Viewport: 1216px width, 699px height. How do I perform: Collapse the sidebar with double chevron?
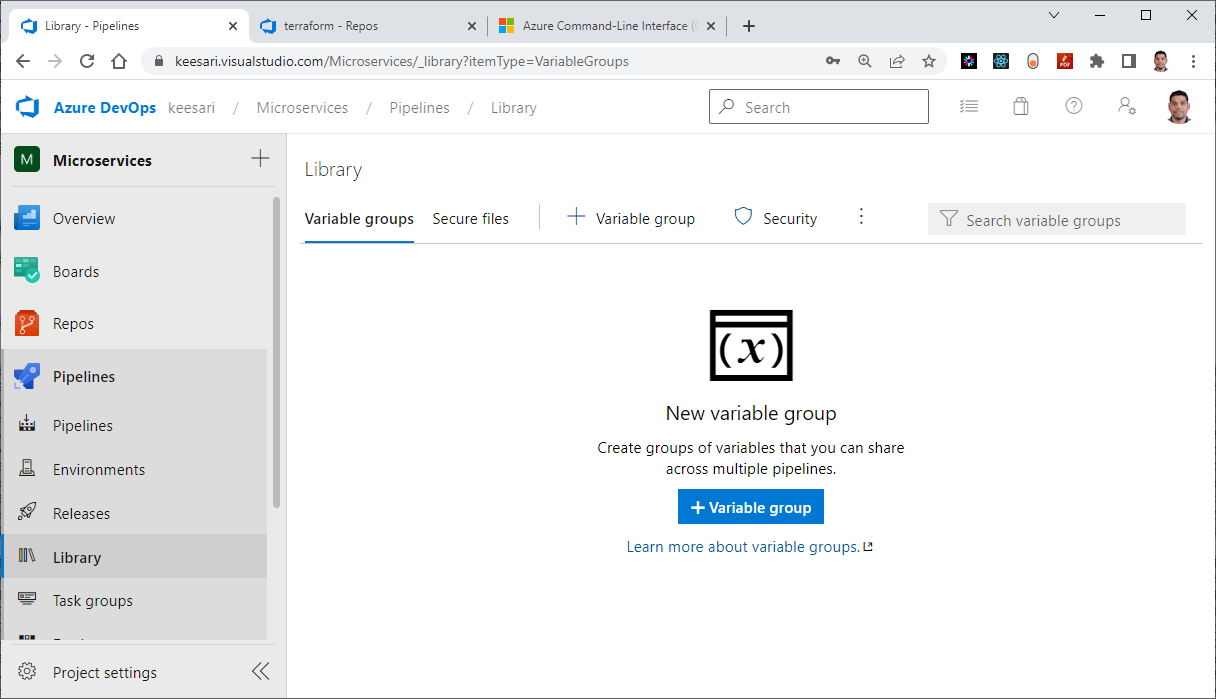point(260,672)
